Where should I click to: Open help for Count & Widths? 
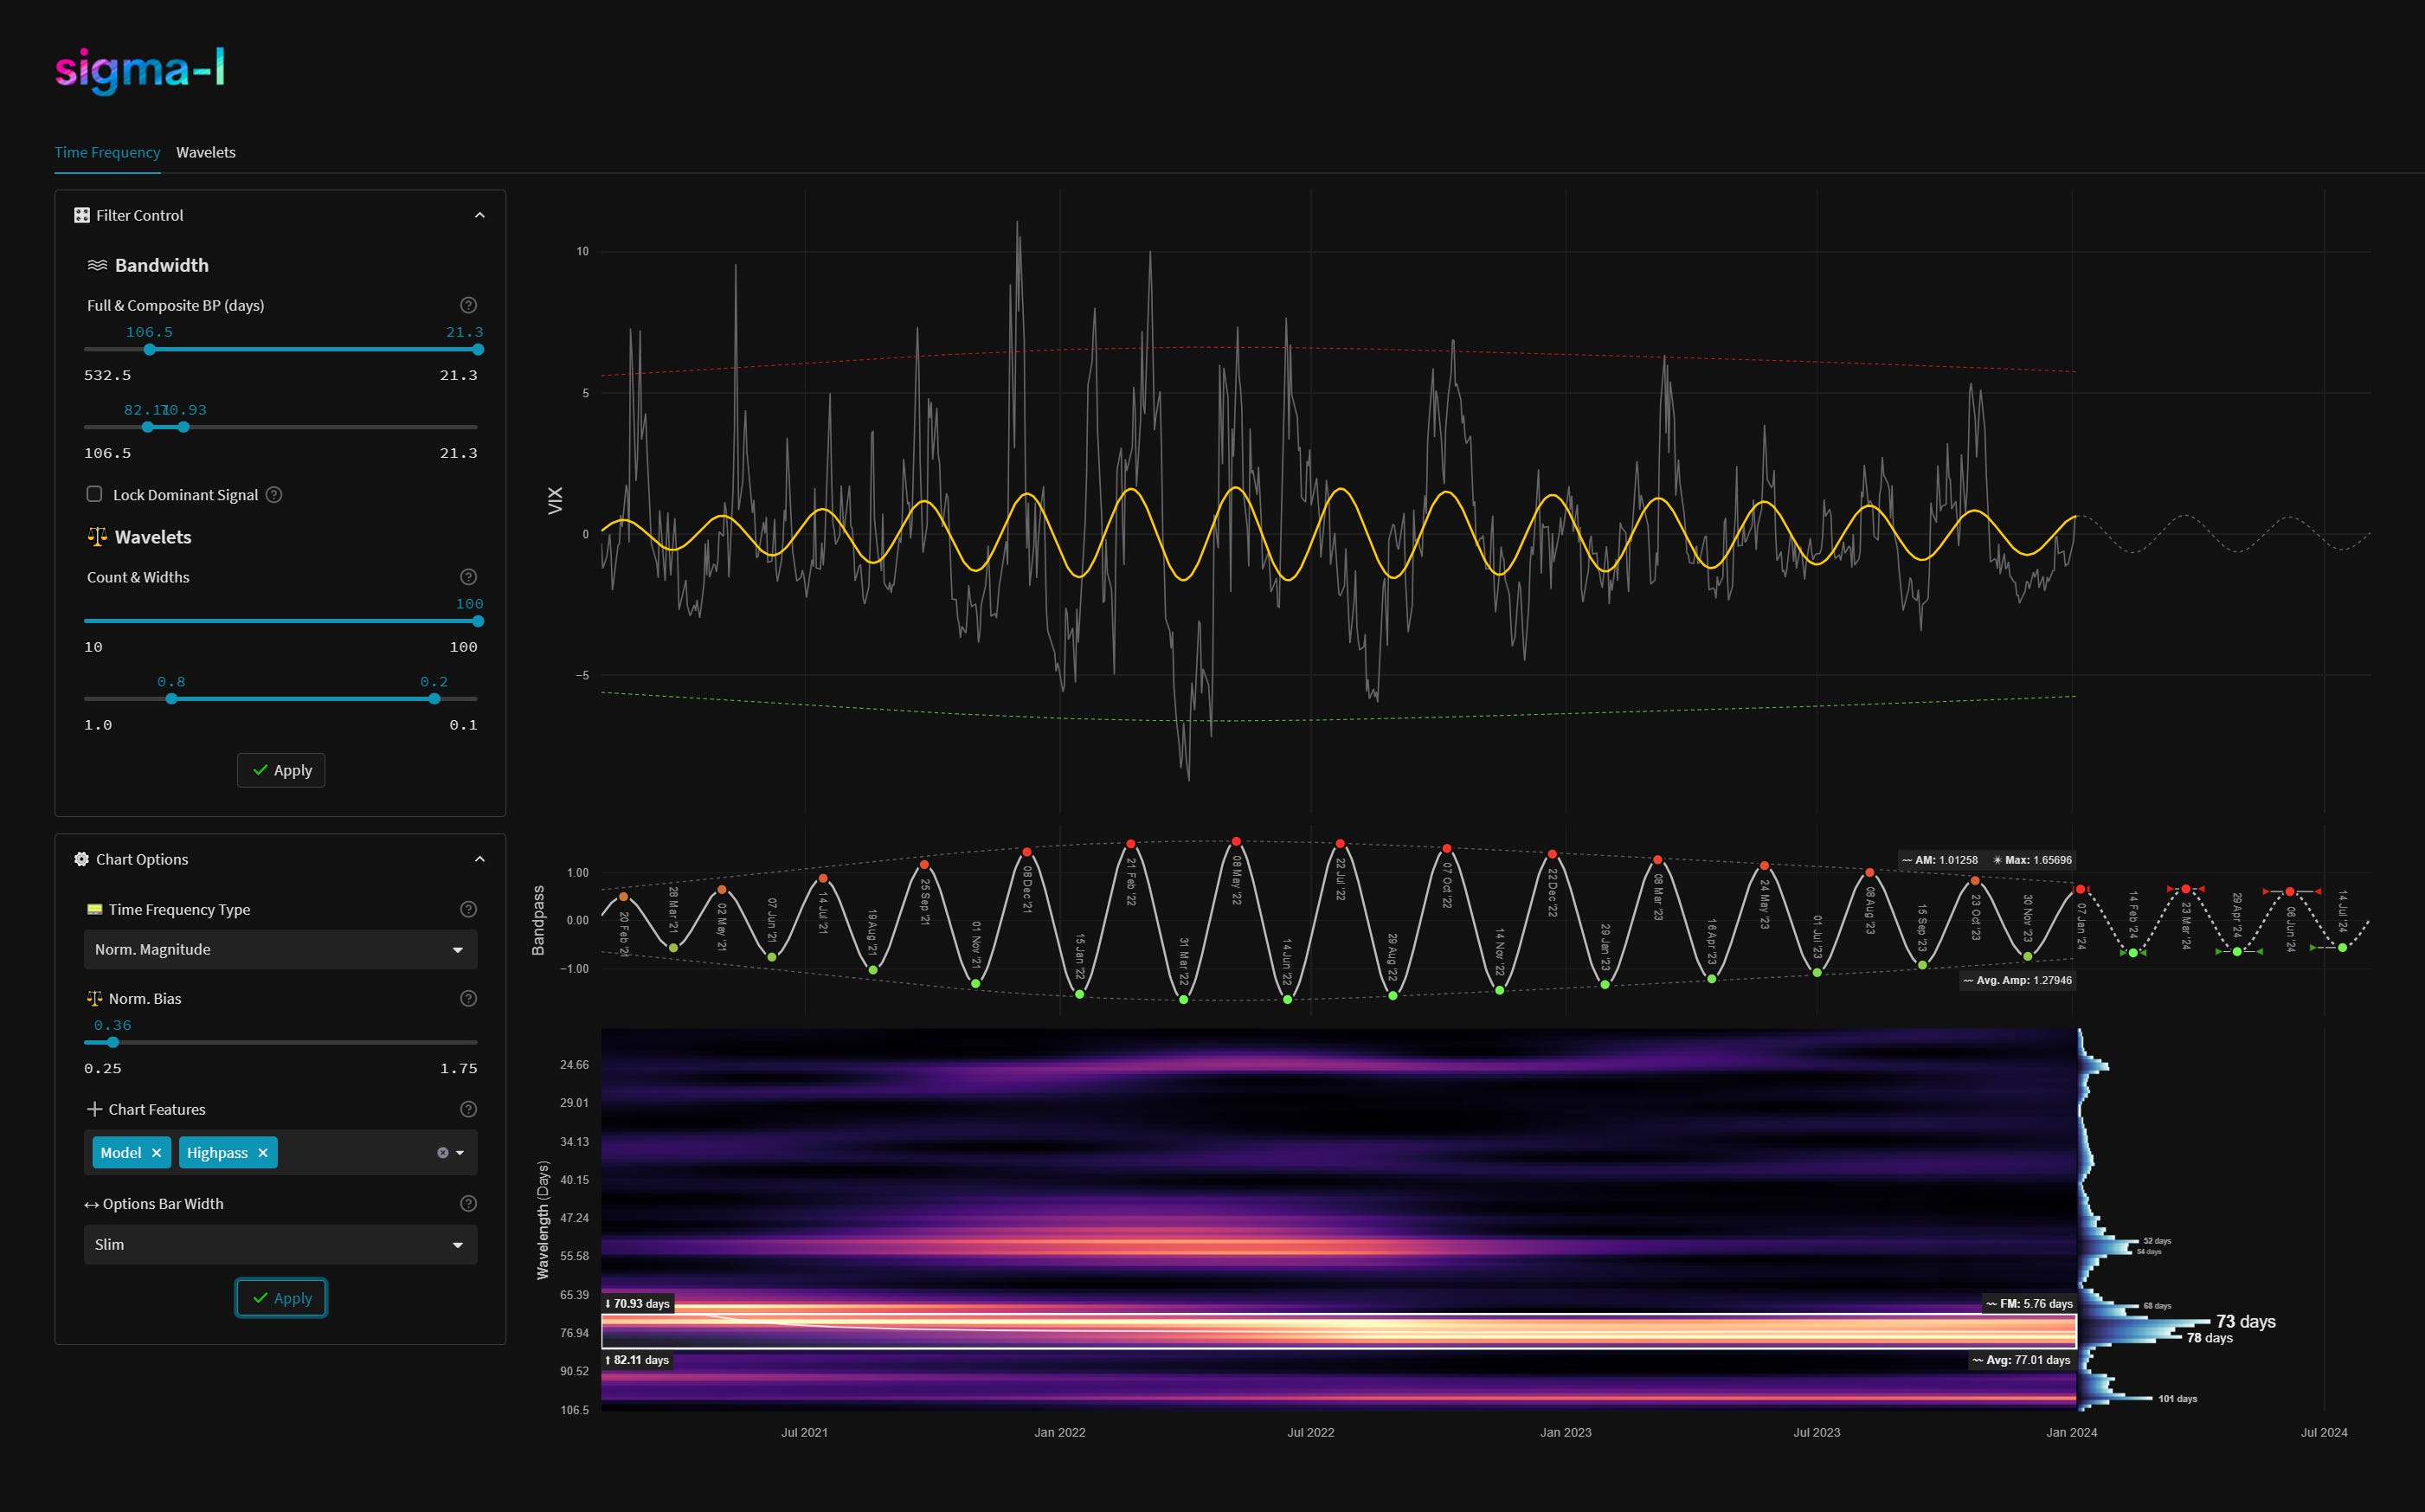[x=468, y=577]
